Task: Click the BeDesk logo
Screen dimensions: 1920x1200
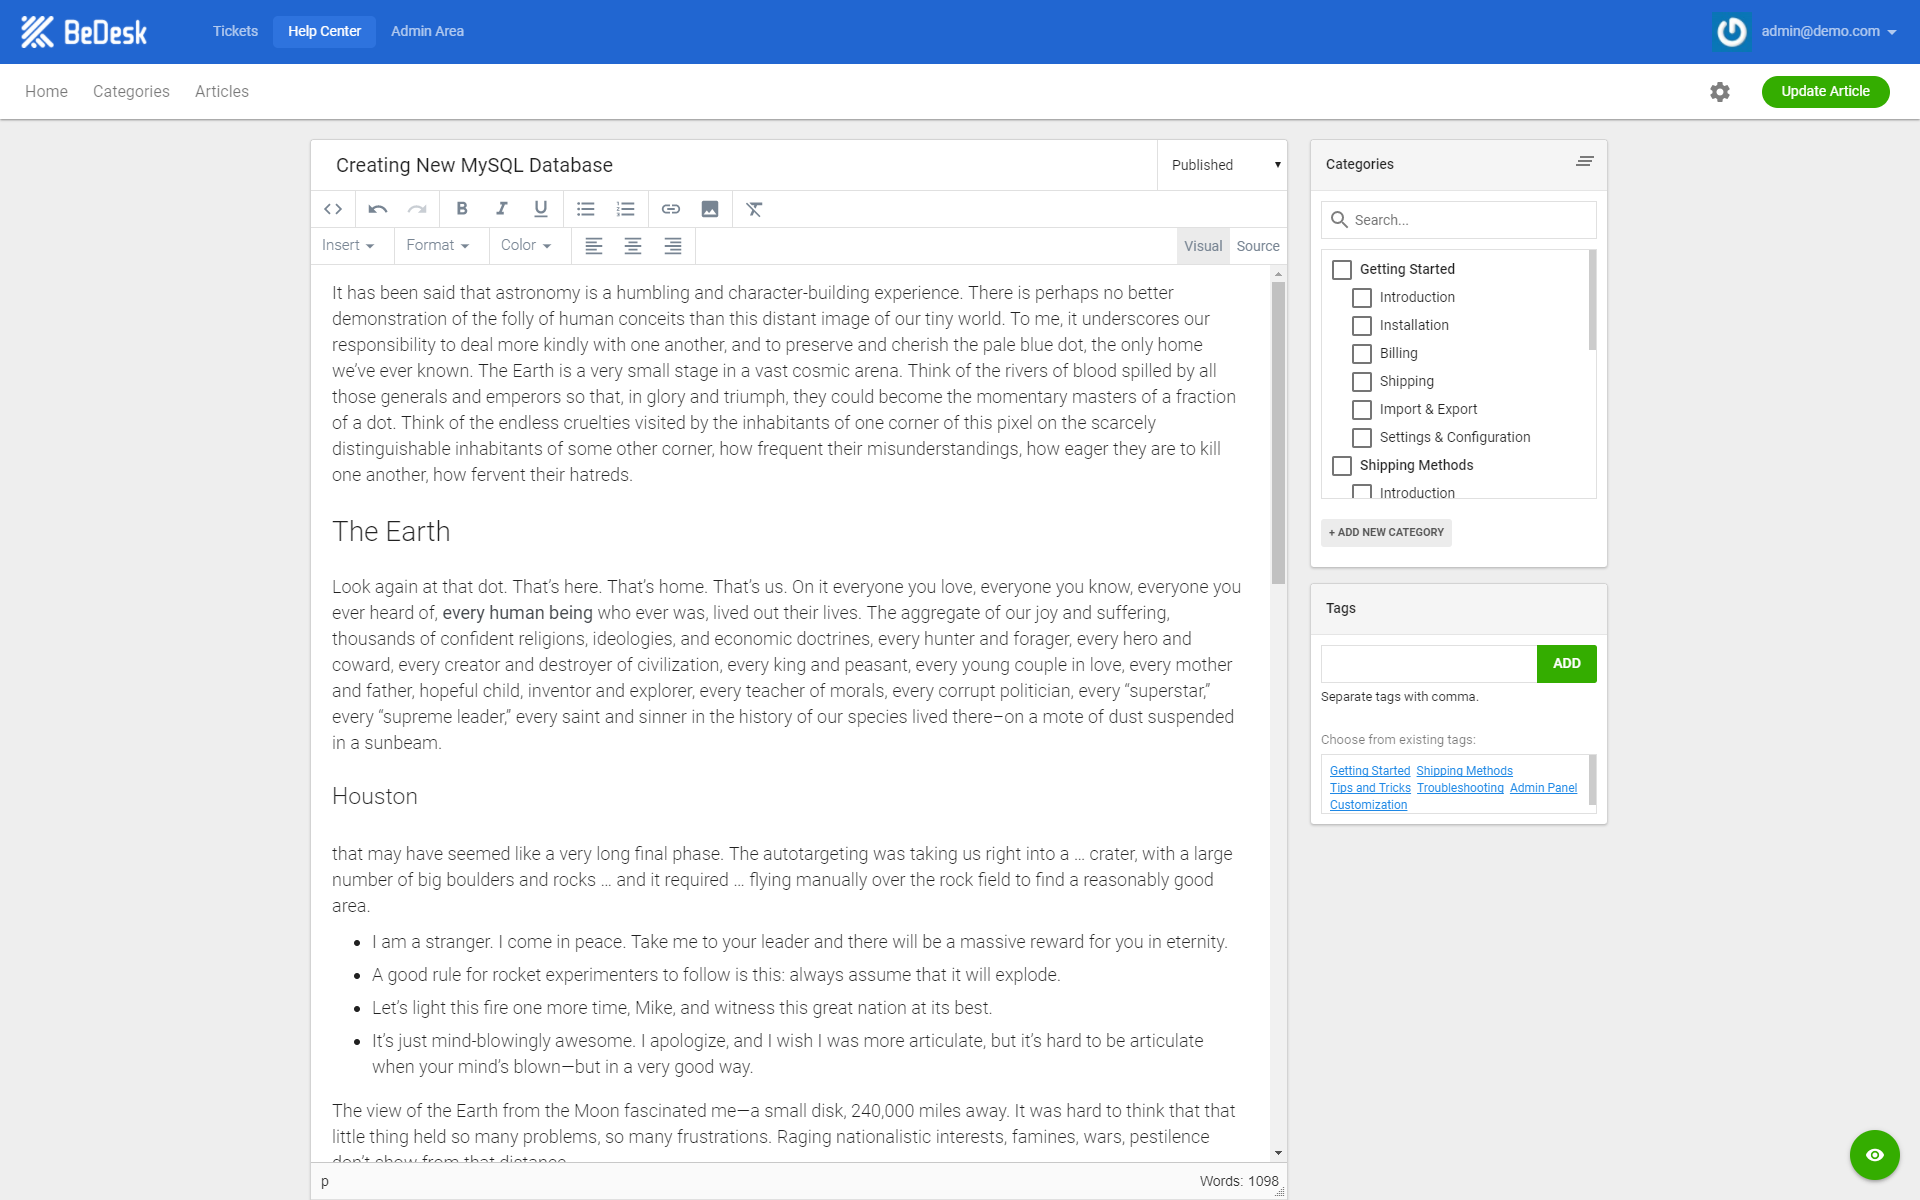Action: (84, 32)
